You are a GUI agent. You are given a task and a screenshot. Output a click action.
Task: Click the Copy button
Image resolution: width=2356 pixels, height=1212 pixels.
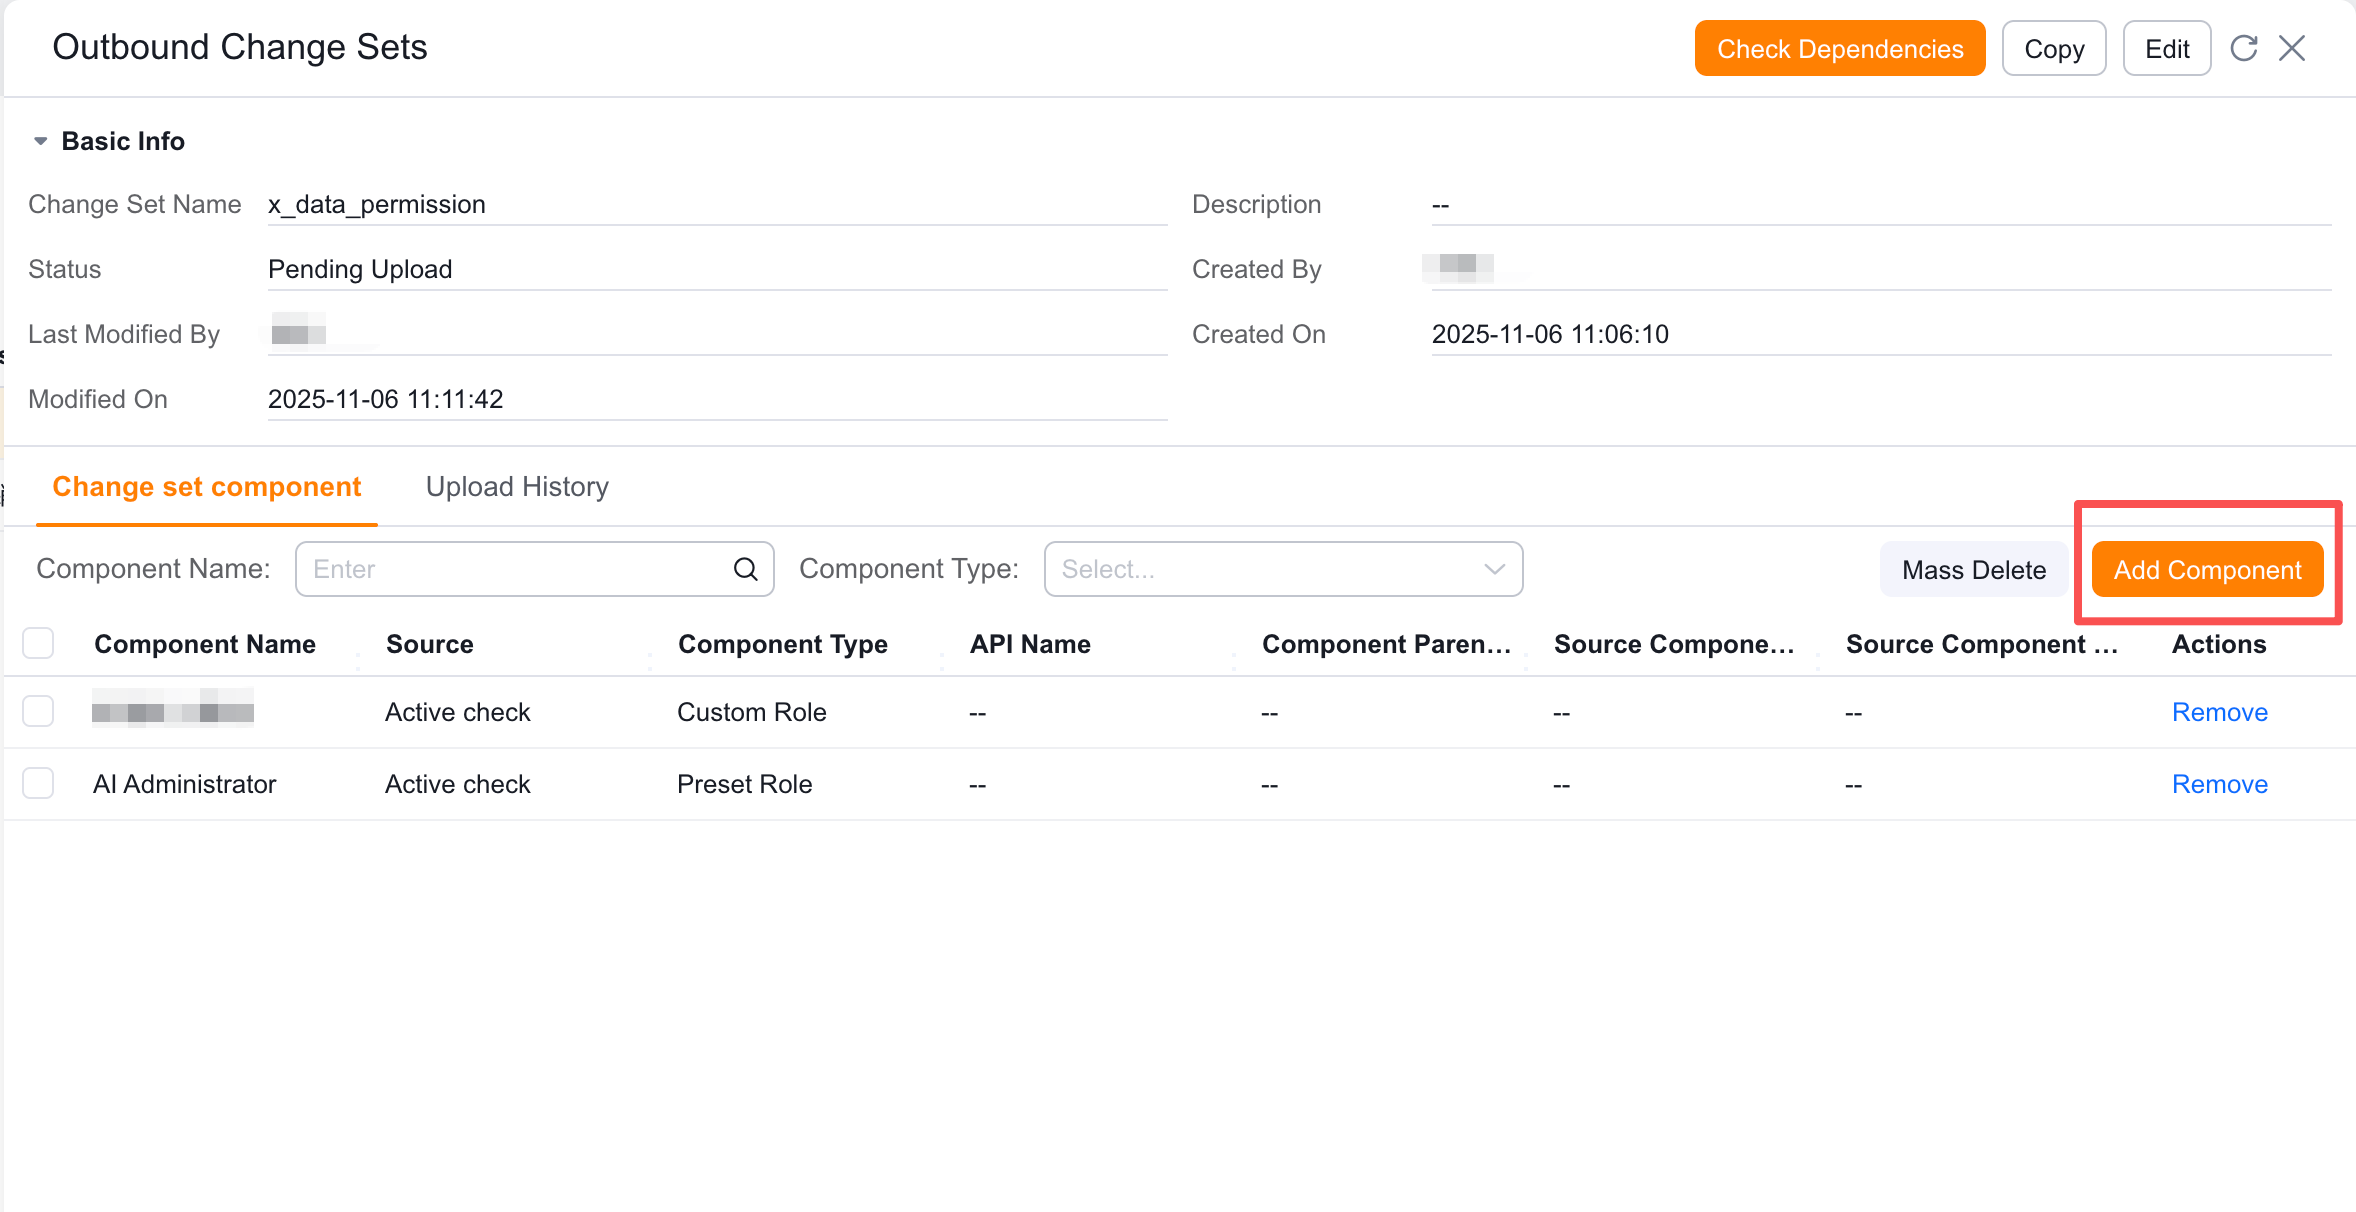2054,48
